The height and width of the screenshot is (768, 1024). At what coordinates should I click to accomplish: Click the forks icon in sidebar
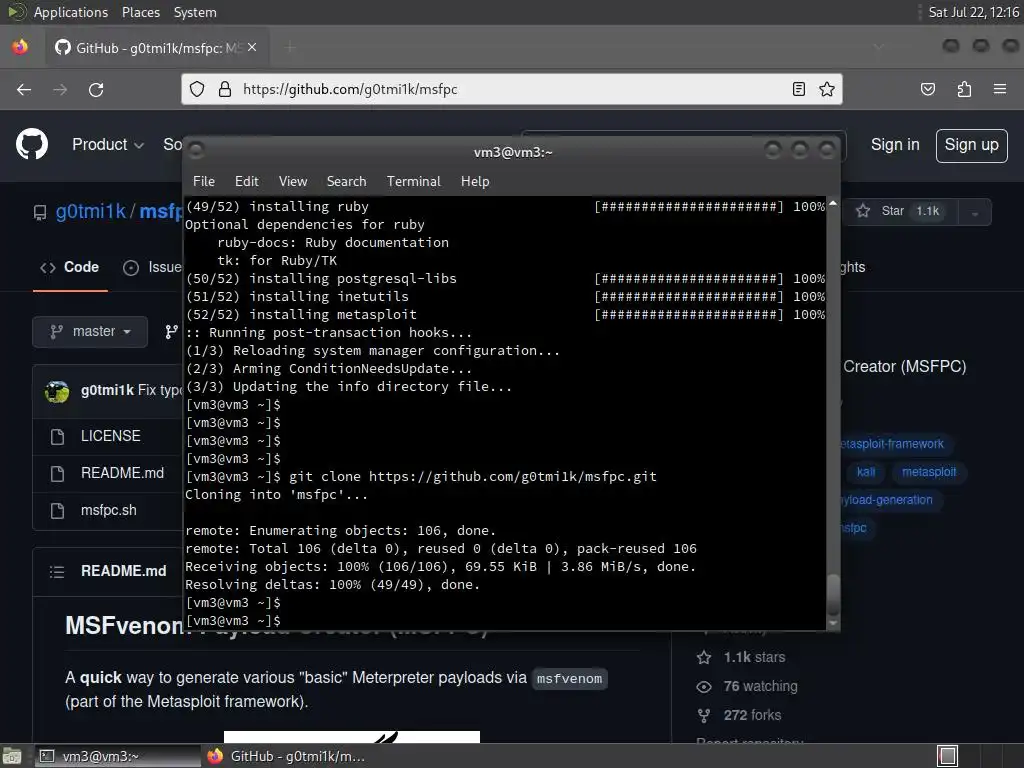(x=704, y=716)
